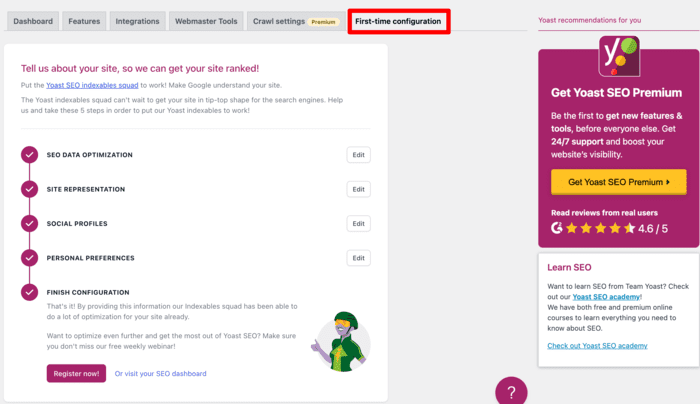Screen dimensions: 700x404
Task: Click the SITE REPRESENTATION step title
Action: [86, 189]
